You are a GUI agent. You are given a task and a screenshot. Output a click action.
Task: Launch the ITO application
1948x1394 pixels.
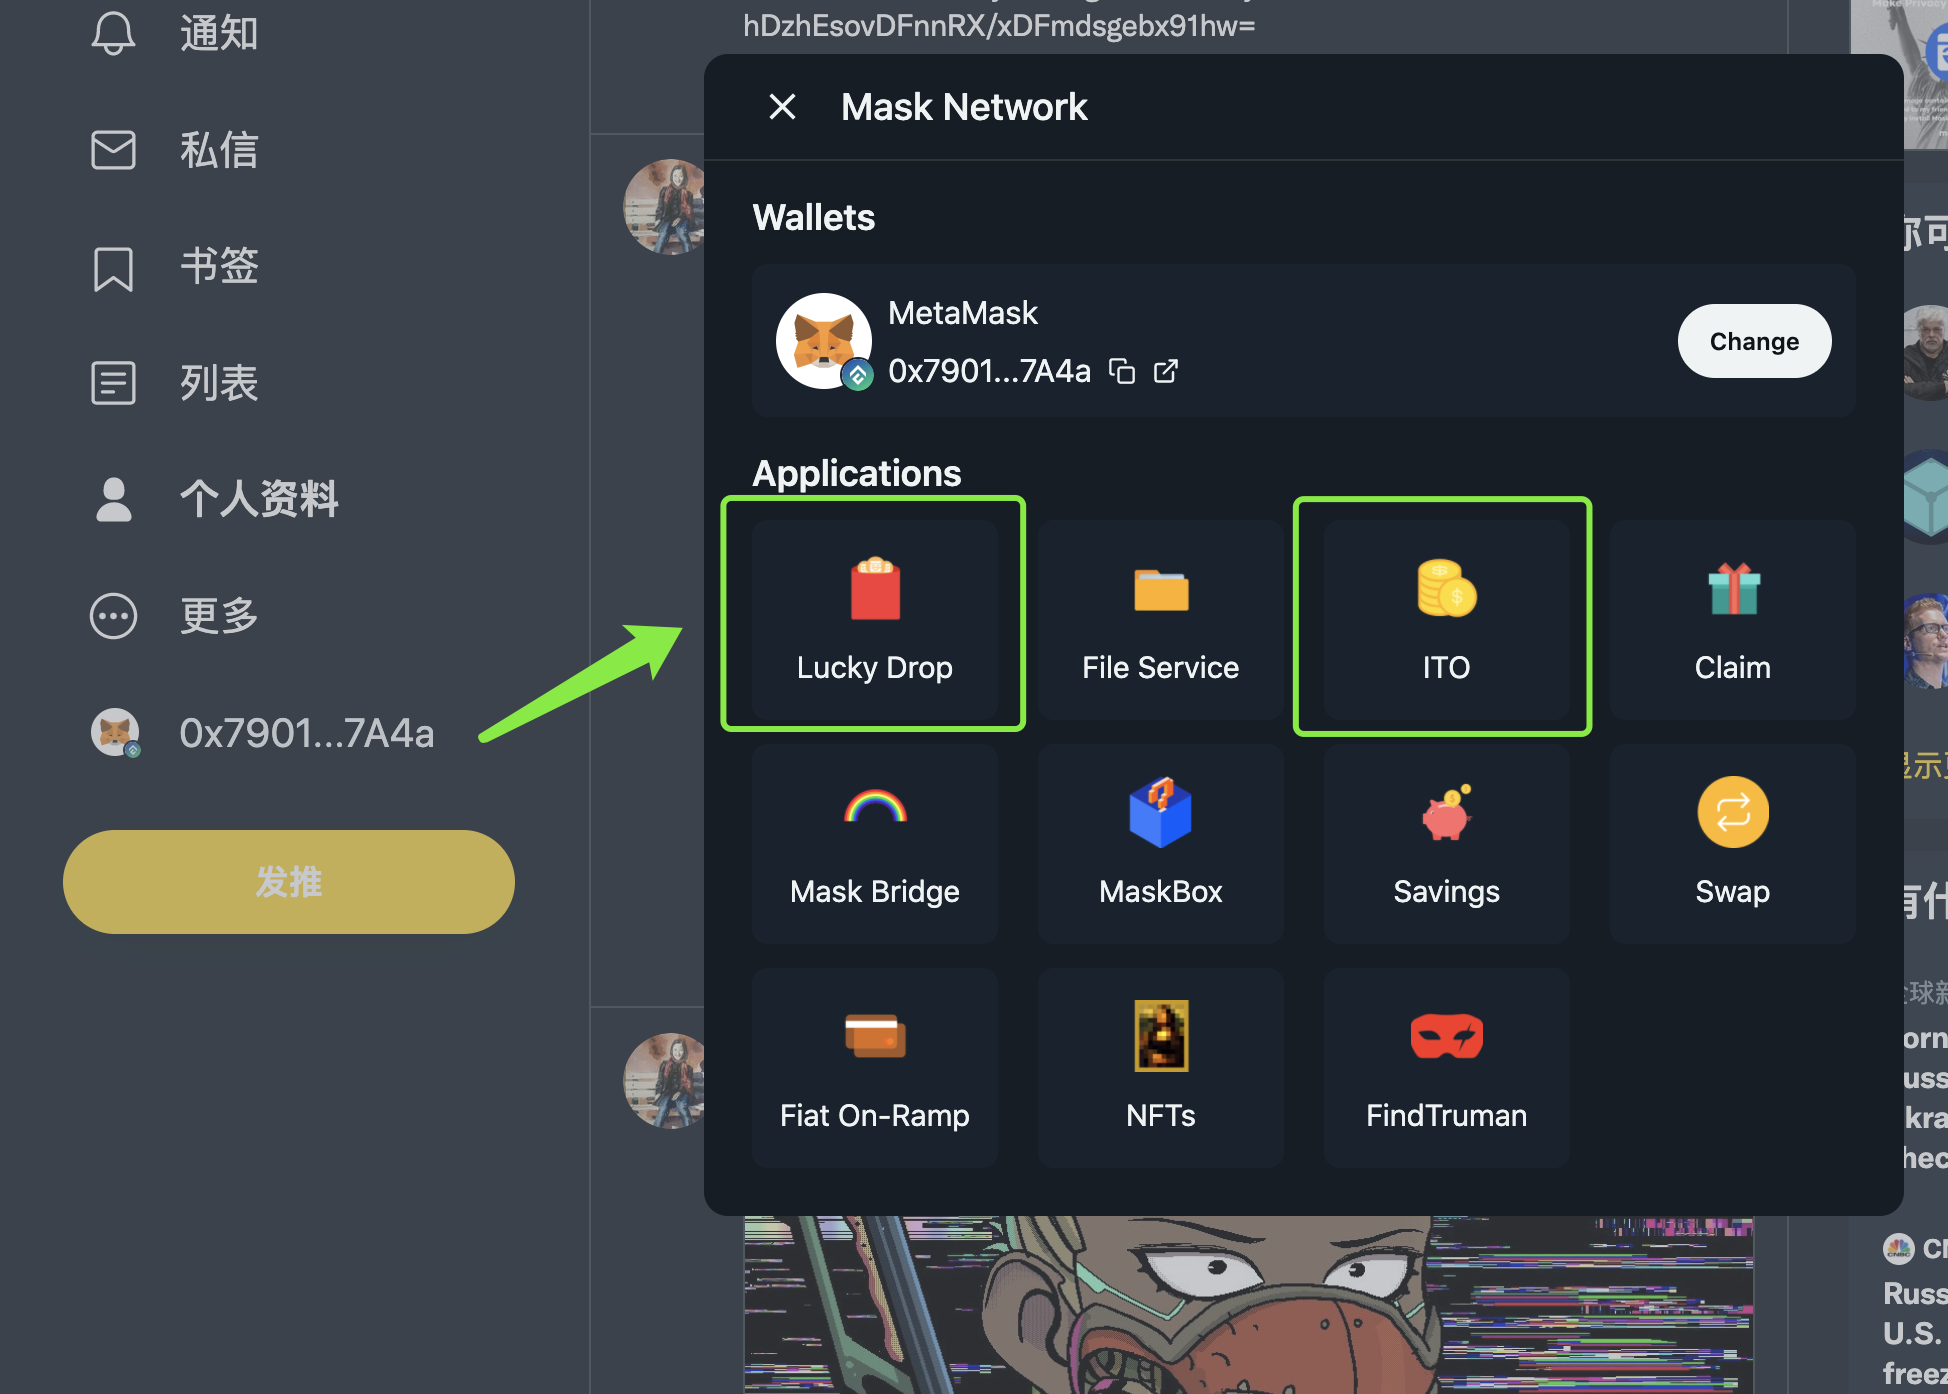[1446, 619]
